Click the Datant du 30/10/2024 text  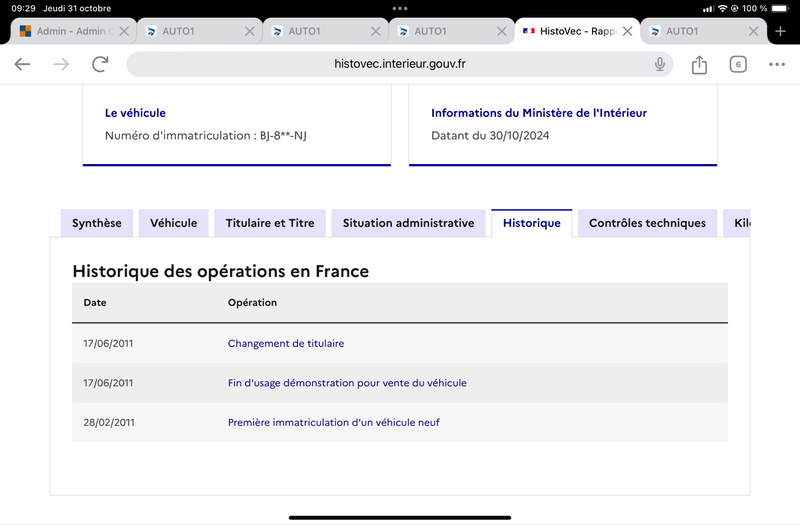click(x=490, y=136)
